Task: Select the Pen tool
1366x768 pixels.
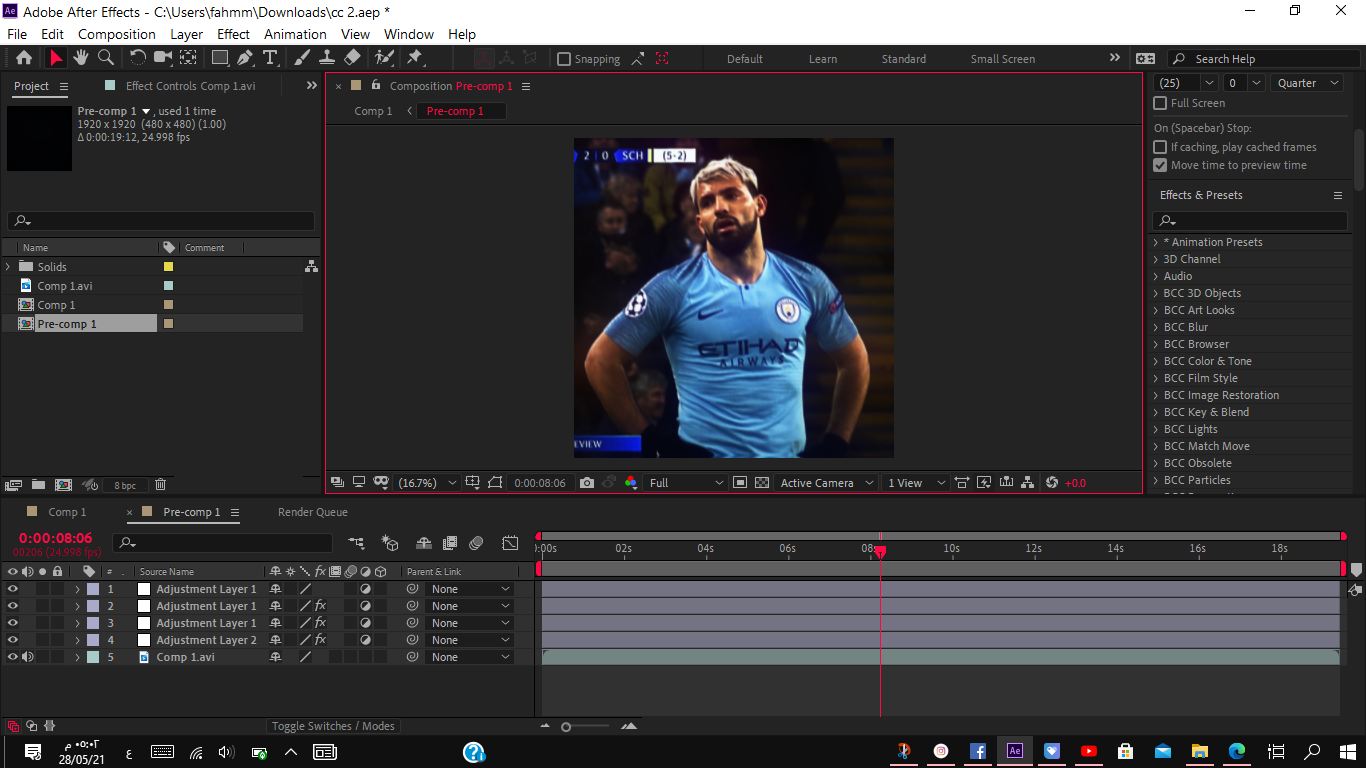Action: [245, 58]
